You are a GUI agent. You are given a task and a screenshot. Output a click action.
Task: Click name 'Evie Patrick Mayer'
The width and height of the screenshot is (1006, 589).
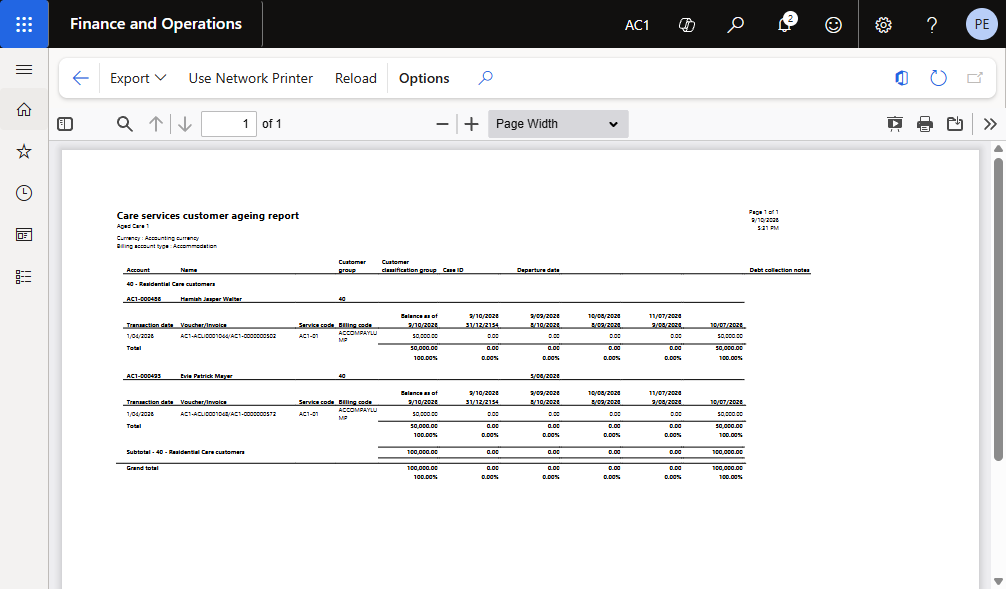click(x=206, y=376)
